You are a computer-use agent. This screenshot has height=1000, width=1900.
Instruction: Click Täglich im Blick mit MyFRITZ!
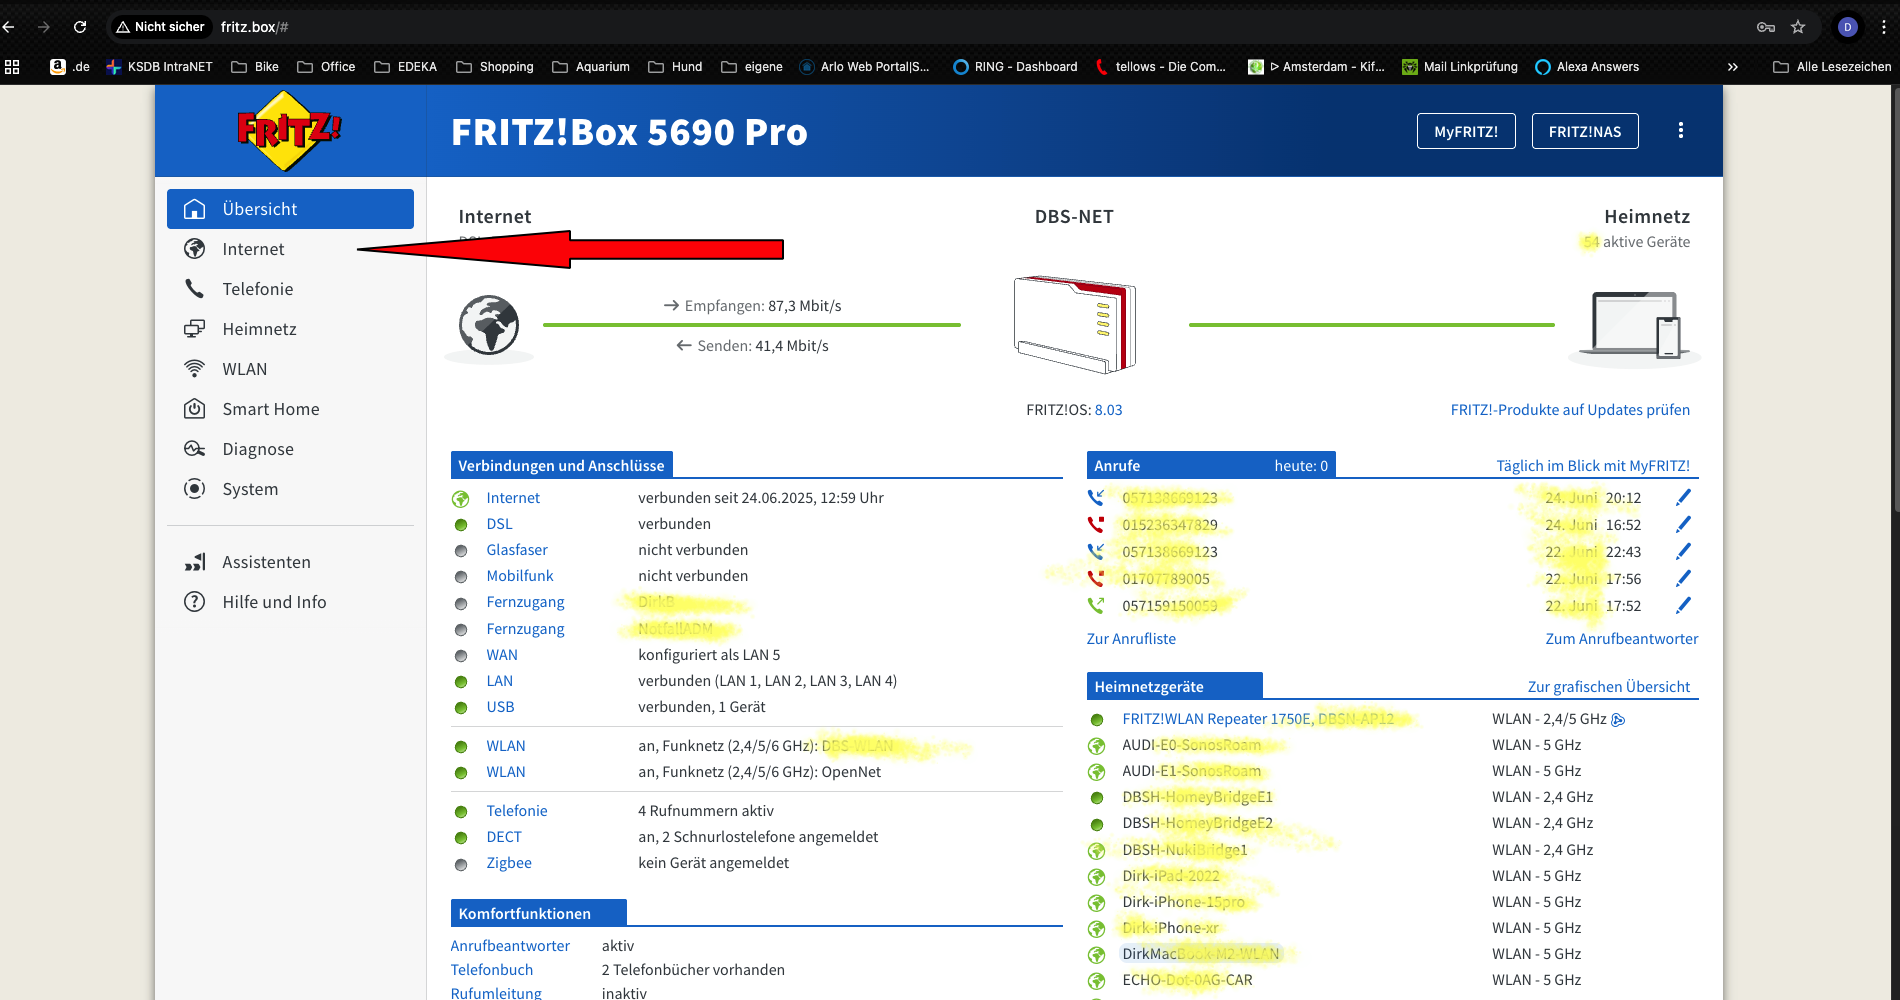click(x=1593, y=466)
